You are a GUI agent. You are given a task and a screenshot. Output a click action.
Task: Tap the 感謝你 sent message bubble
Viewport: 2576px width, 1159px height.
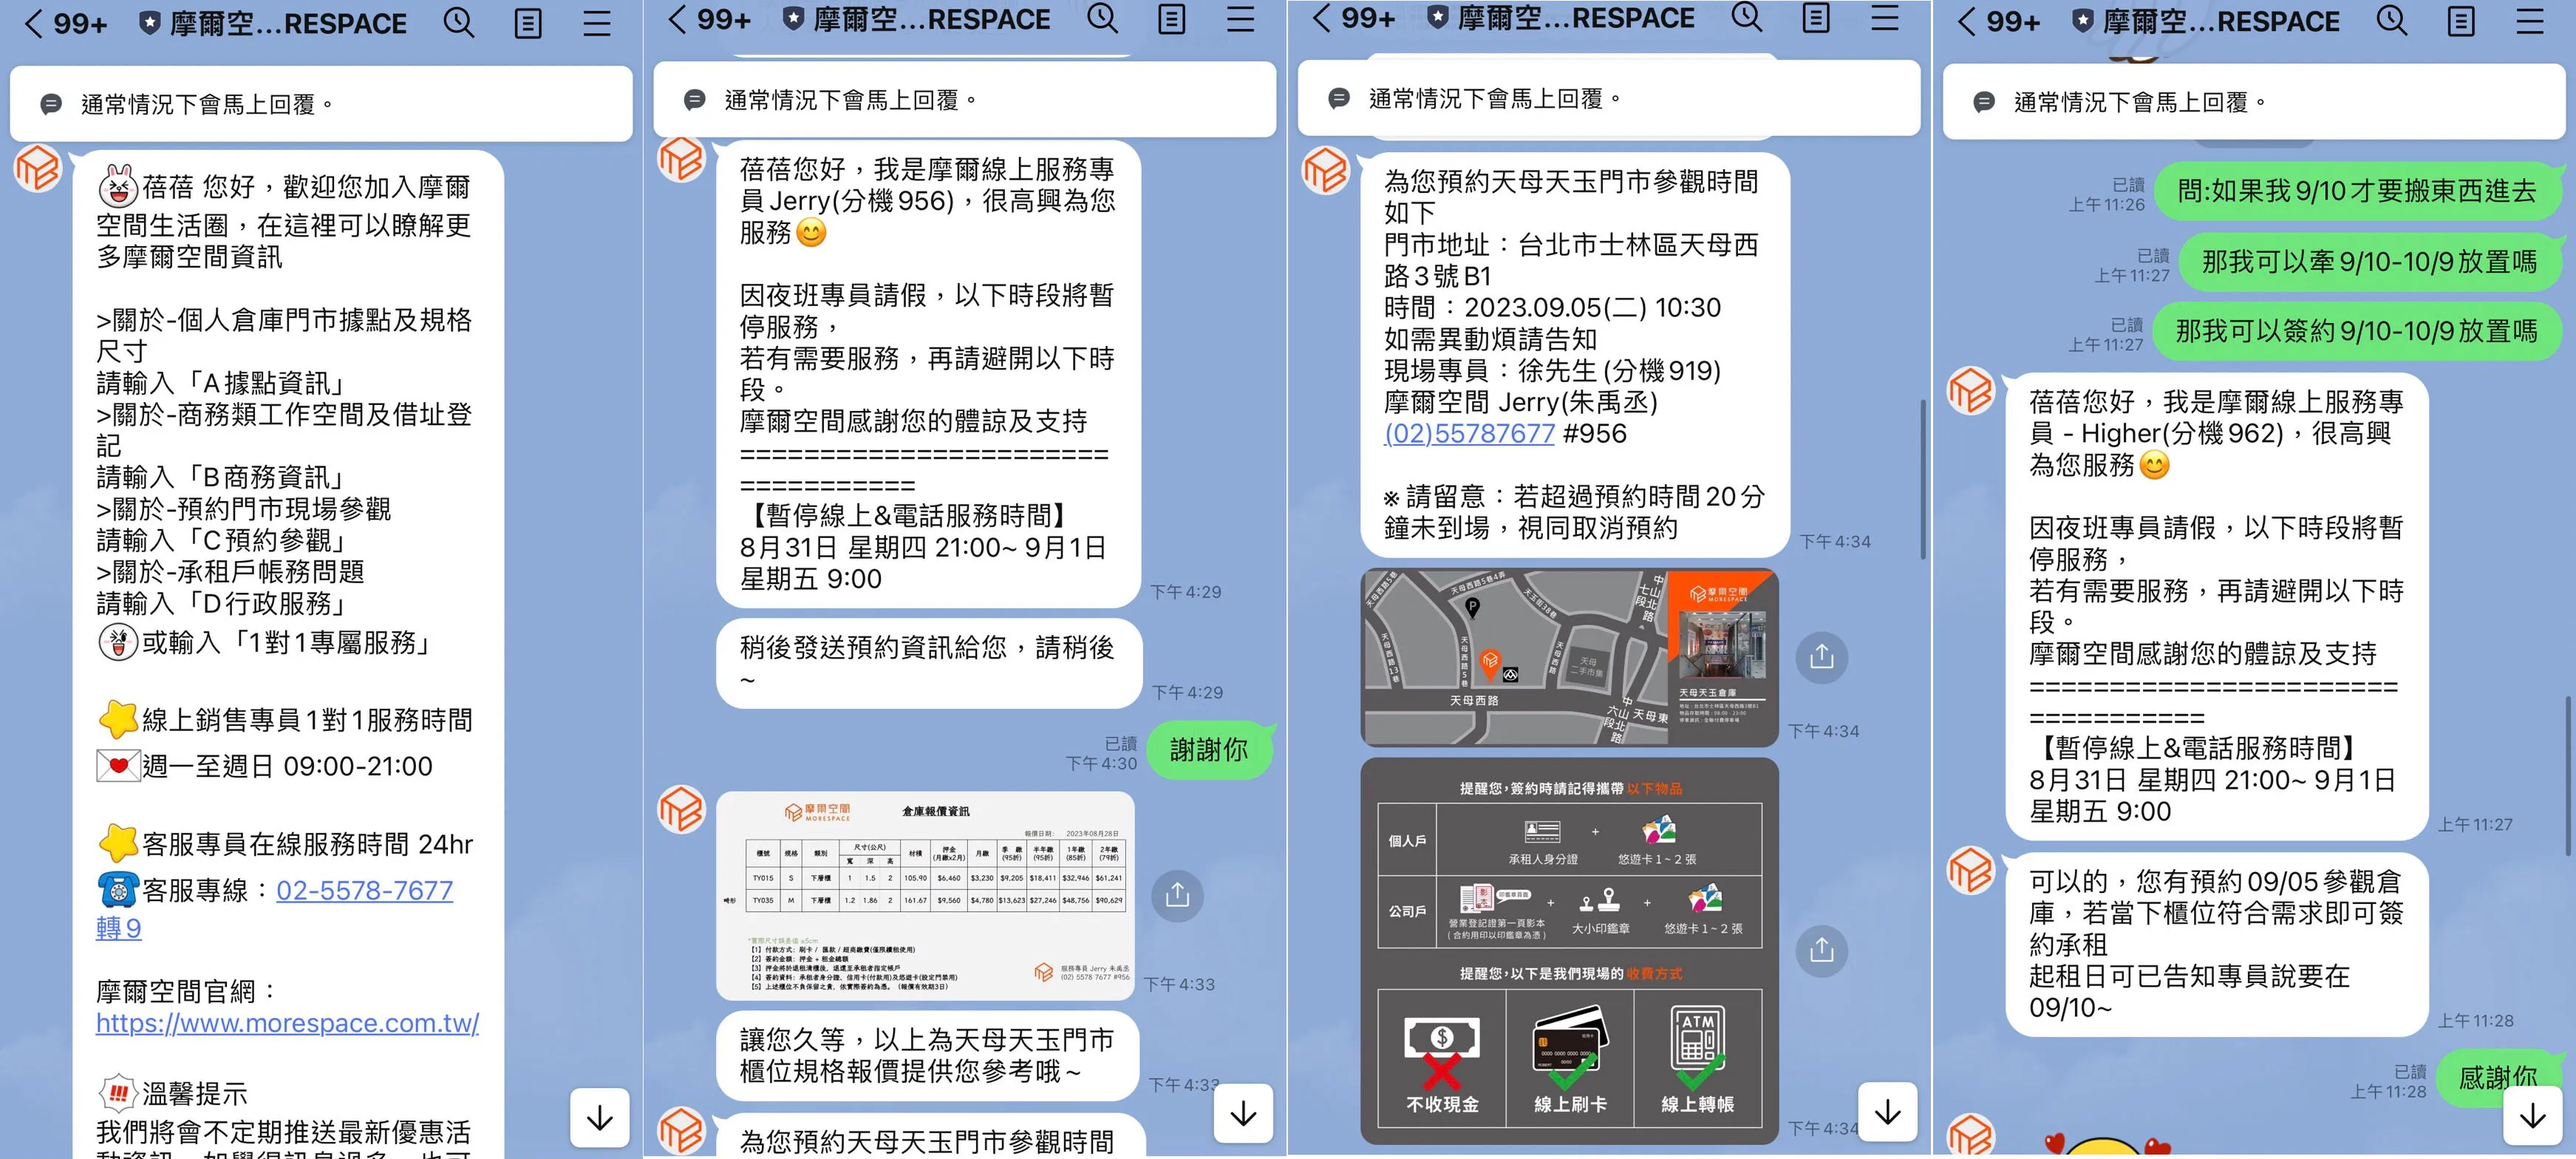pos(2497,1078)
